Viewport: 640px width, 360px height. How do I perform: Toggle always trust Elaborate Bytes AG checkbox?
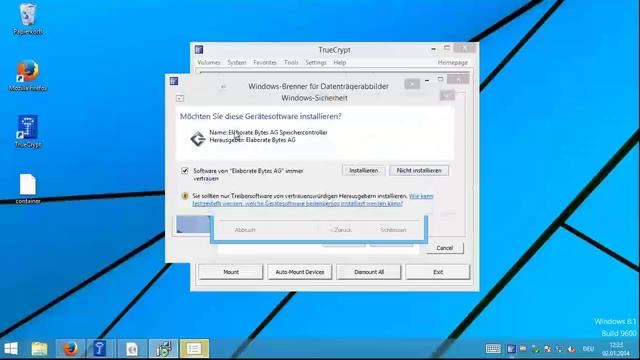click(x=185, y=171)
